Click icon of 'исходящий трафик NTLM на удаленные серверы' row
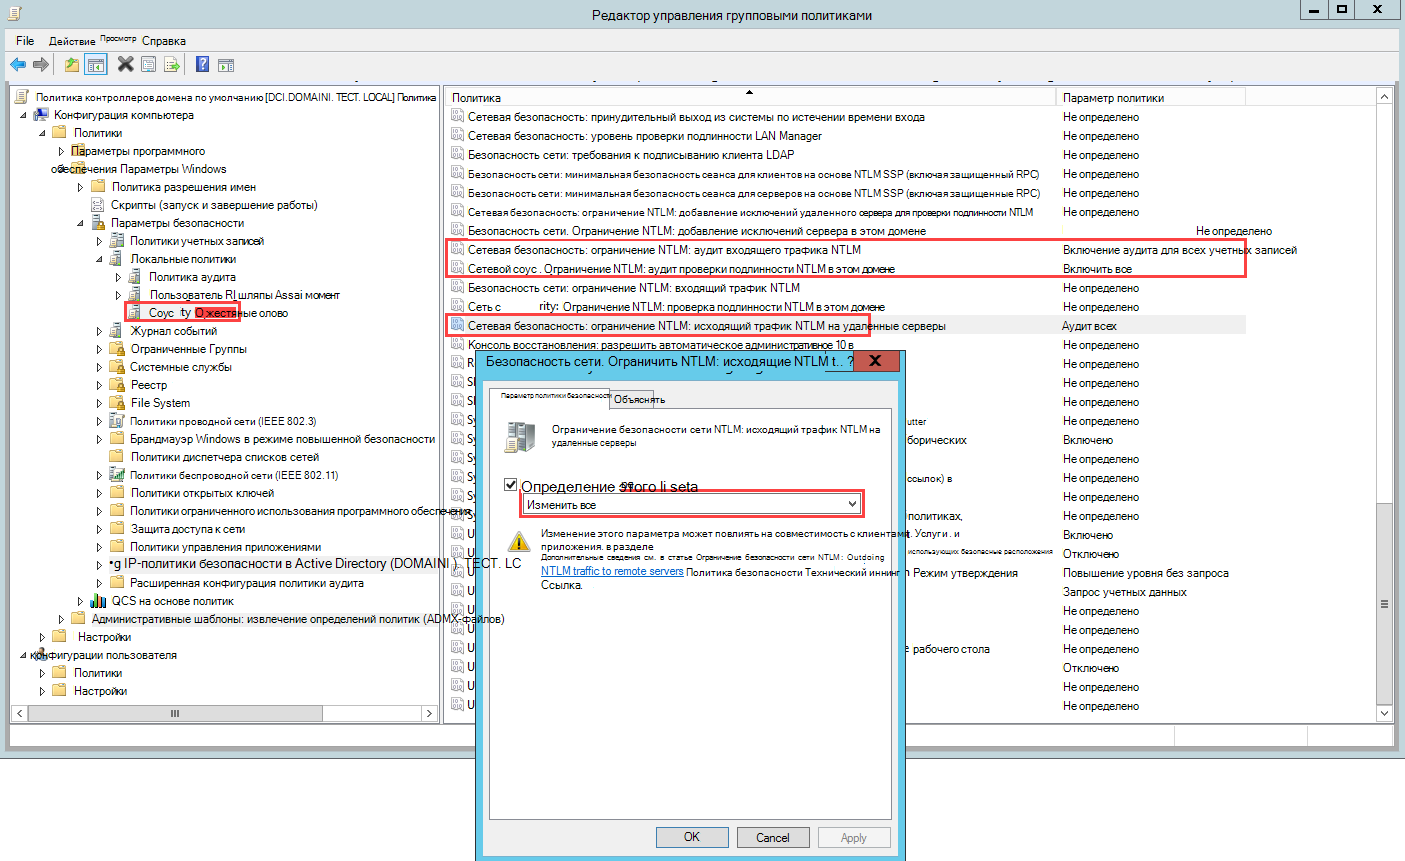Screen dimensions: 1405x861 tap(457, 326)
